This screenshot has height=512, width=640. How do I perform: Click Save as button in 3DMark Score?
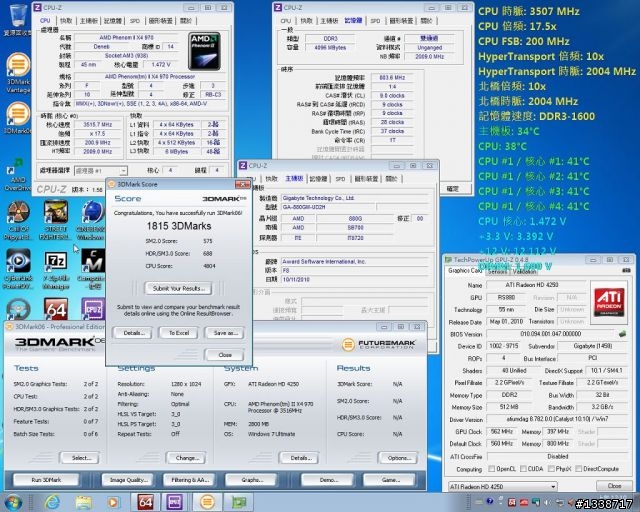pos(225,333)
